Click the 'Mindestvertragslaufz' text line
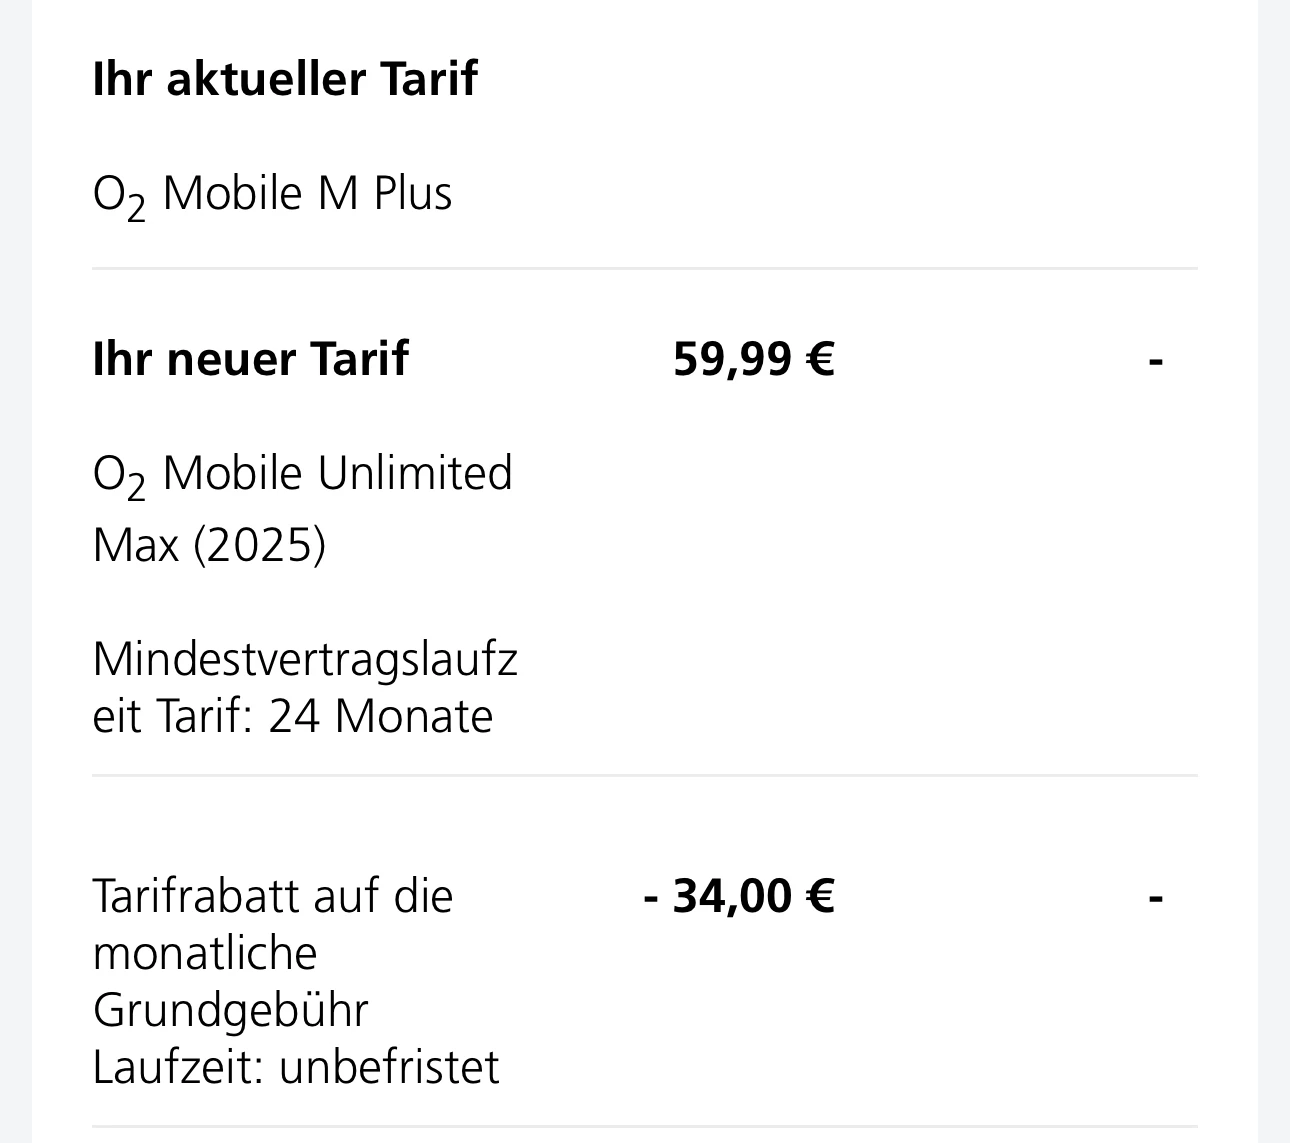1290x1143 pixels. 305,660
